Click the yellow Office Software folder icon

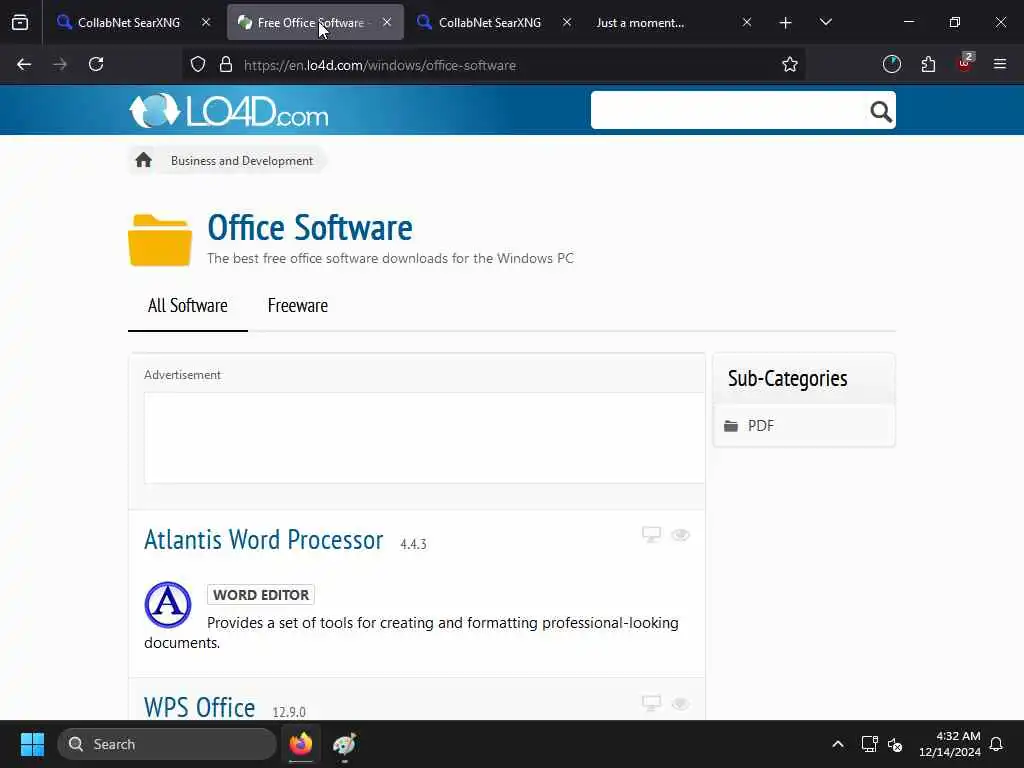[160, 240]
